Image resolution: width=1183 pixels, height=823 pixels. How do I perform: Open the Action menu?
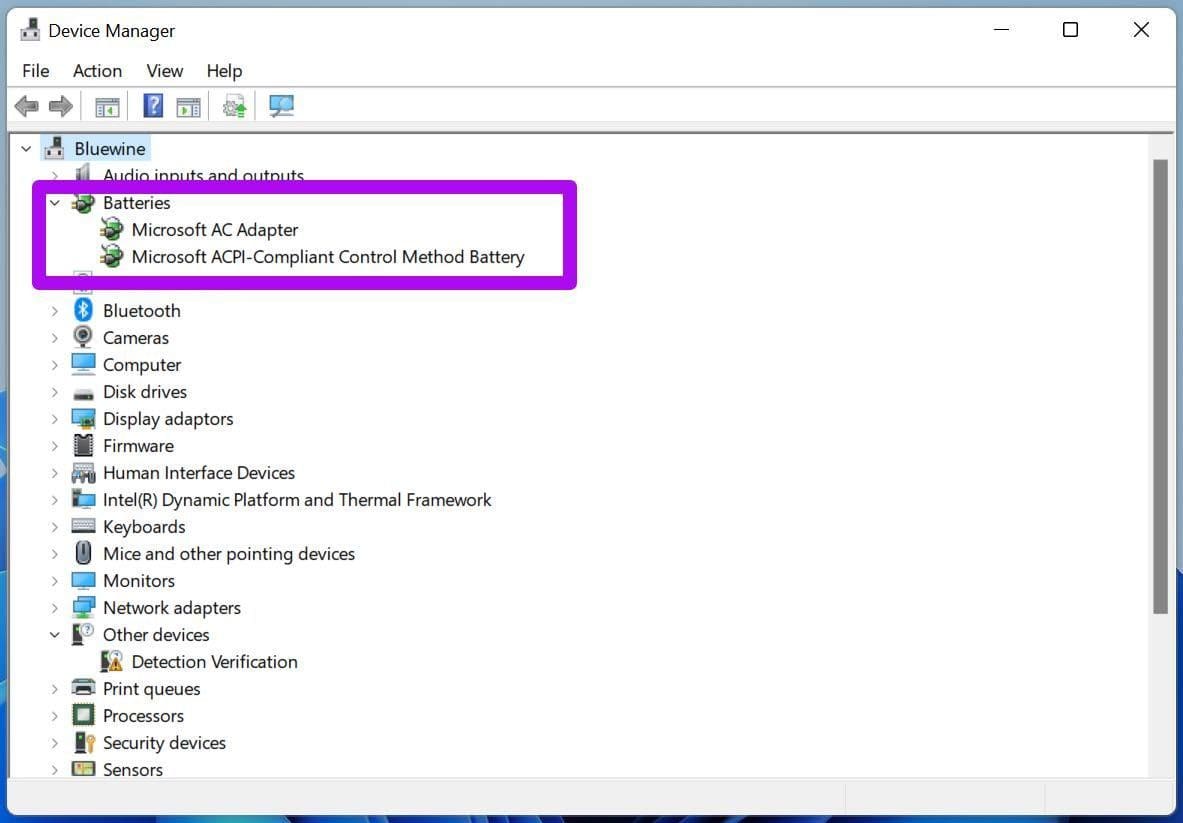(97, 71)
